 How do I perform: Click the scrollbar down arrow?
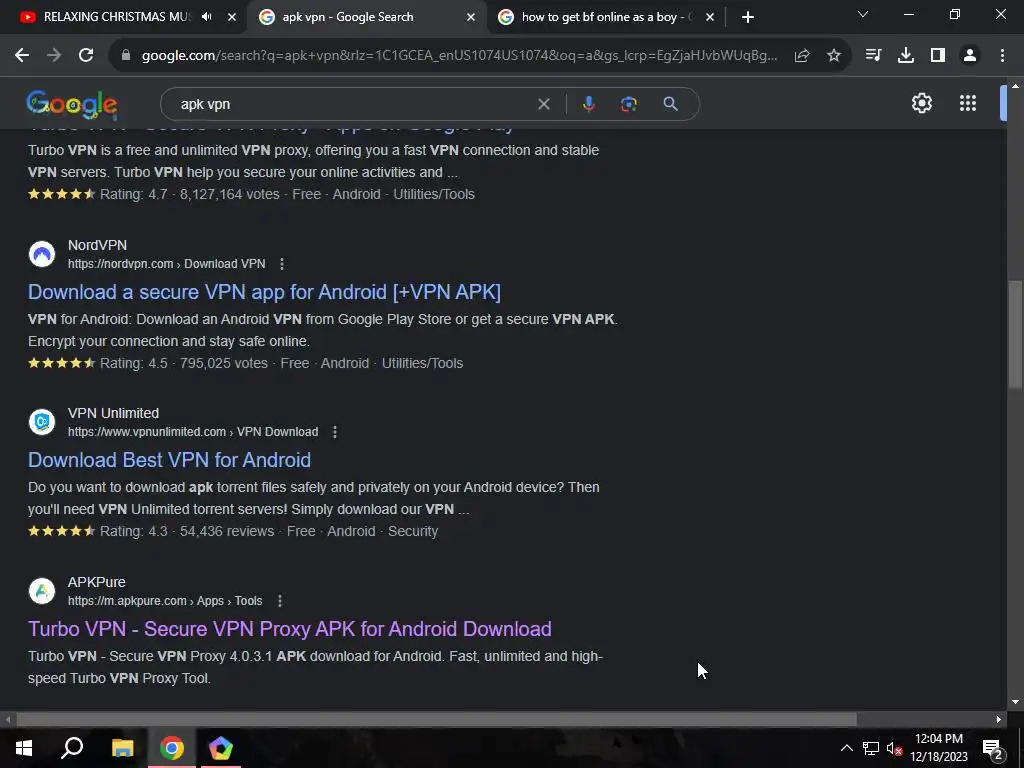(x=1015, y=702)
